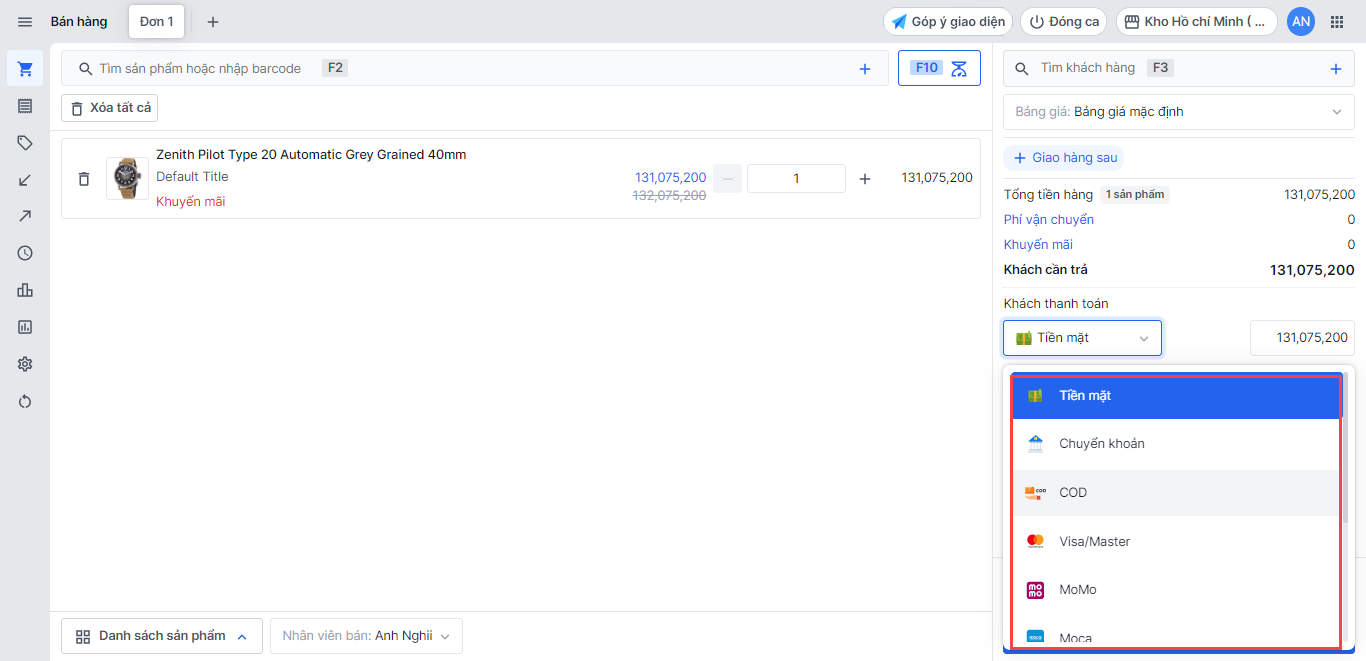Image resolution: width=1366 pixels, height=661 pixels.
Task: Click the F10 quick mode button
Action: coord(939,68)
